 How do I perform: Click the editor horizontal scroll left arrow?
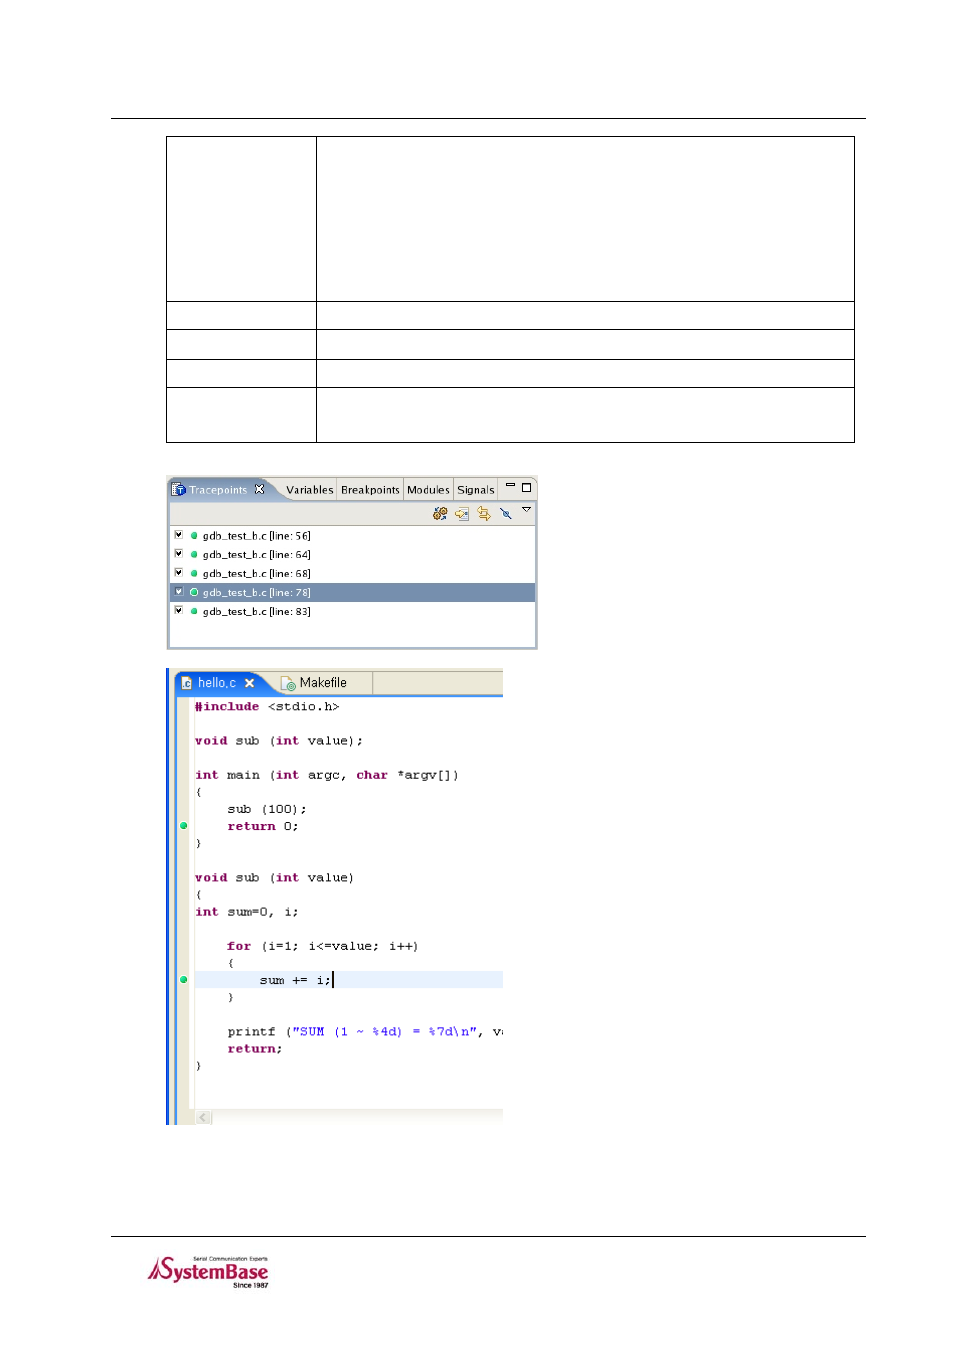203,1117
